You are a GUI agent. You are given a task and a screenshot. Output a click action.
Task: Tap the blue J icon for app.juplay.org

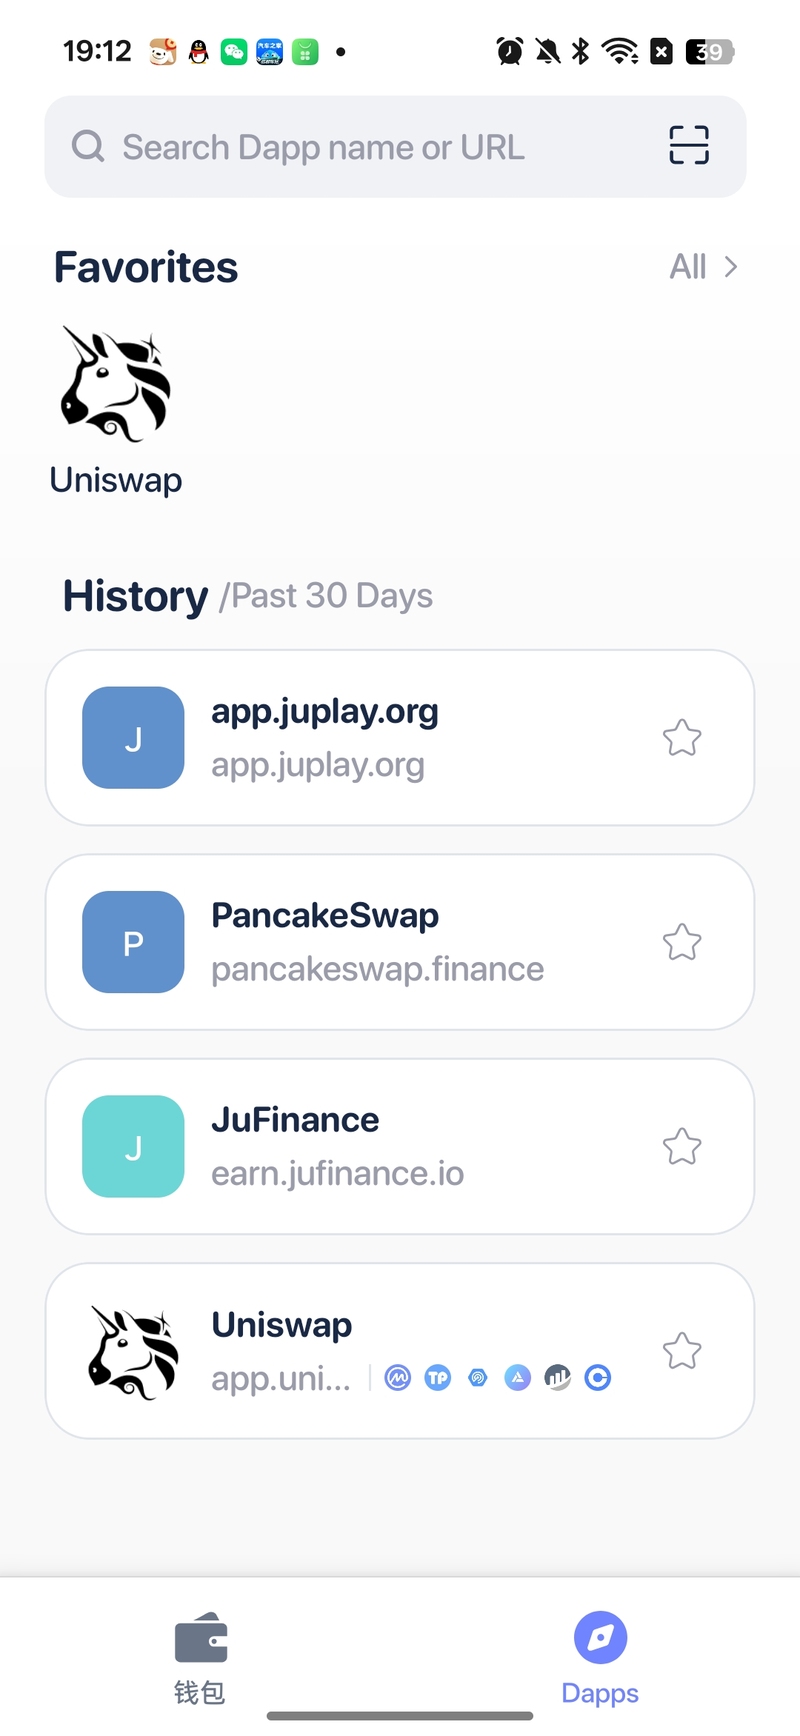click(133, 738)
